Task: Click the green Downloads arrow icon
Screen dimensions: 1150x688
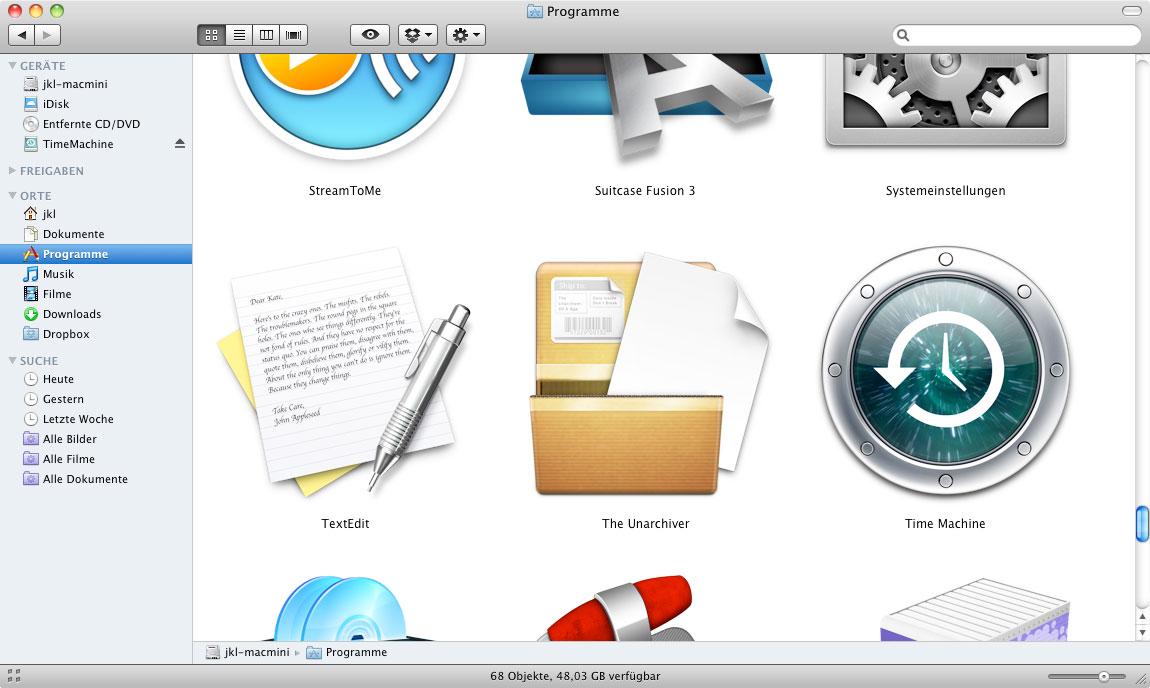Action: (30, 314)
